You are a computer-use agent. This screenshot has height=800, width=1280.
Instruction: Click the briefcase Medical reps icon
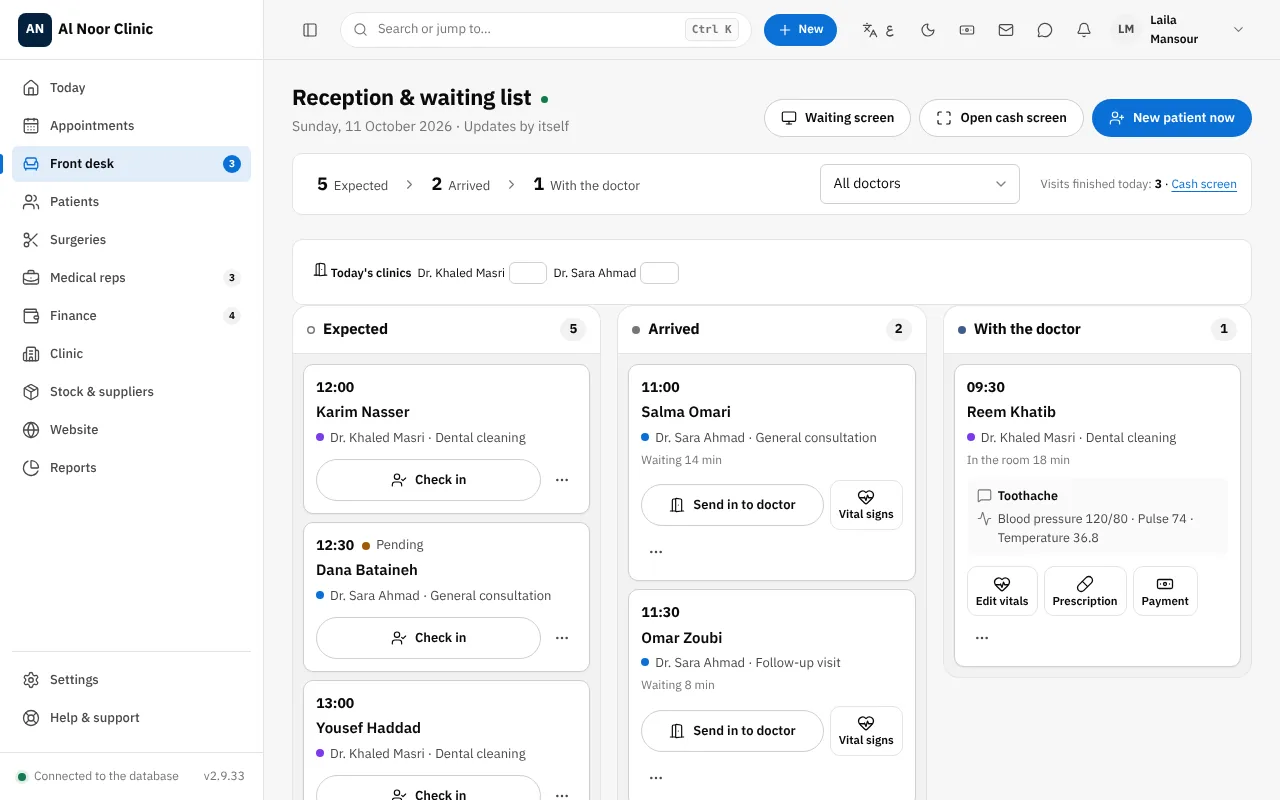click(x=31, y=278)
